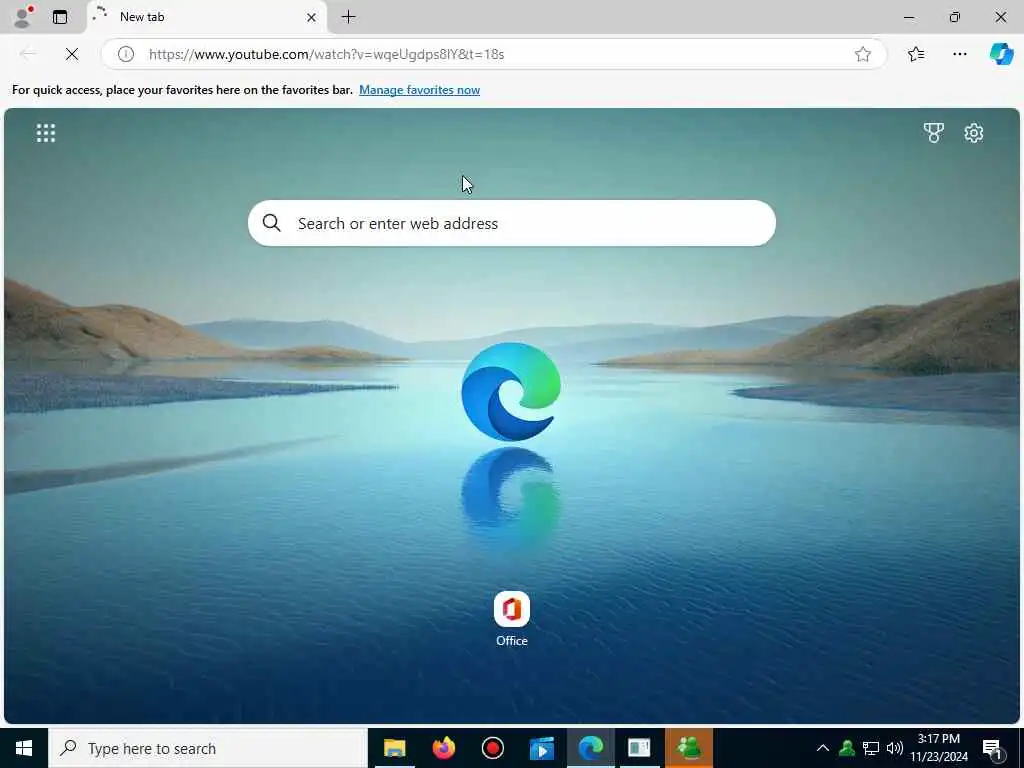Screen dimensions: 1024x768
Task: Open the Office quick link tile
Action: [x=511, y=619]
